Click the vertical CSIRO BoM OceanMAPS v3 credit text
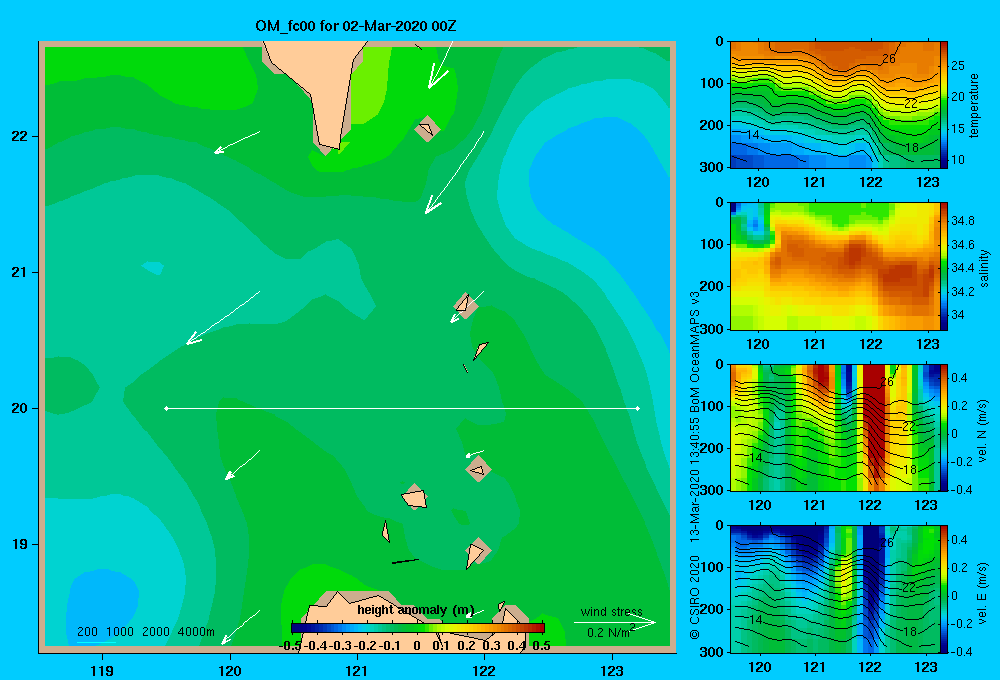1000x680 pixels. pos(695,465)
